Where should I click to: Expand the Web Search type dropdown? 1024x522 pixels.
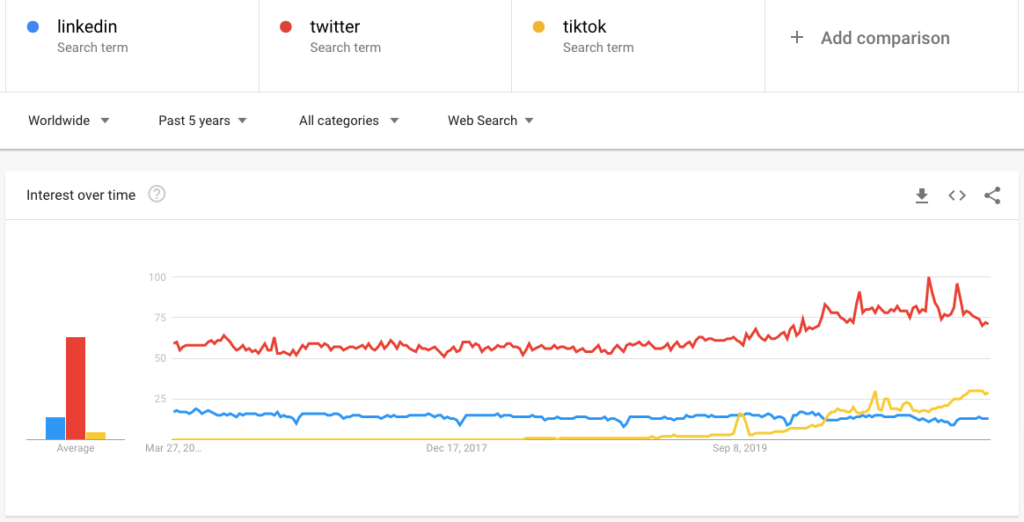[490, 121]
